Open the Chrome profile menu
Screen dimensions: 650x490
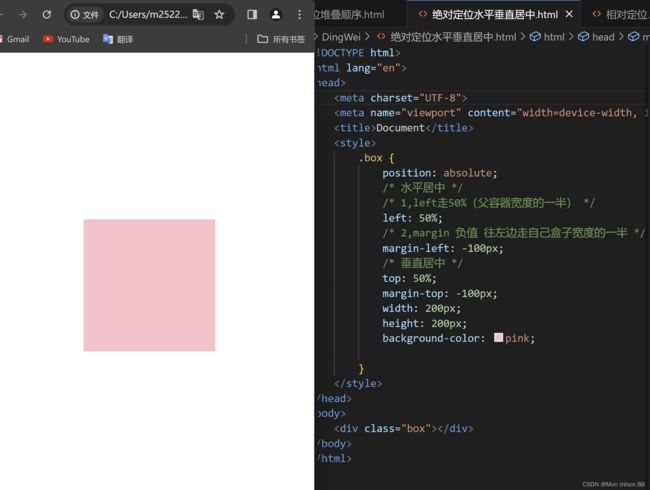[x=276, y=15]
